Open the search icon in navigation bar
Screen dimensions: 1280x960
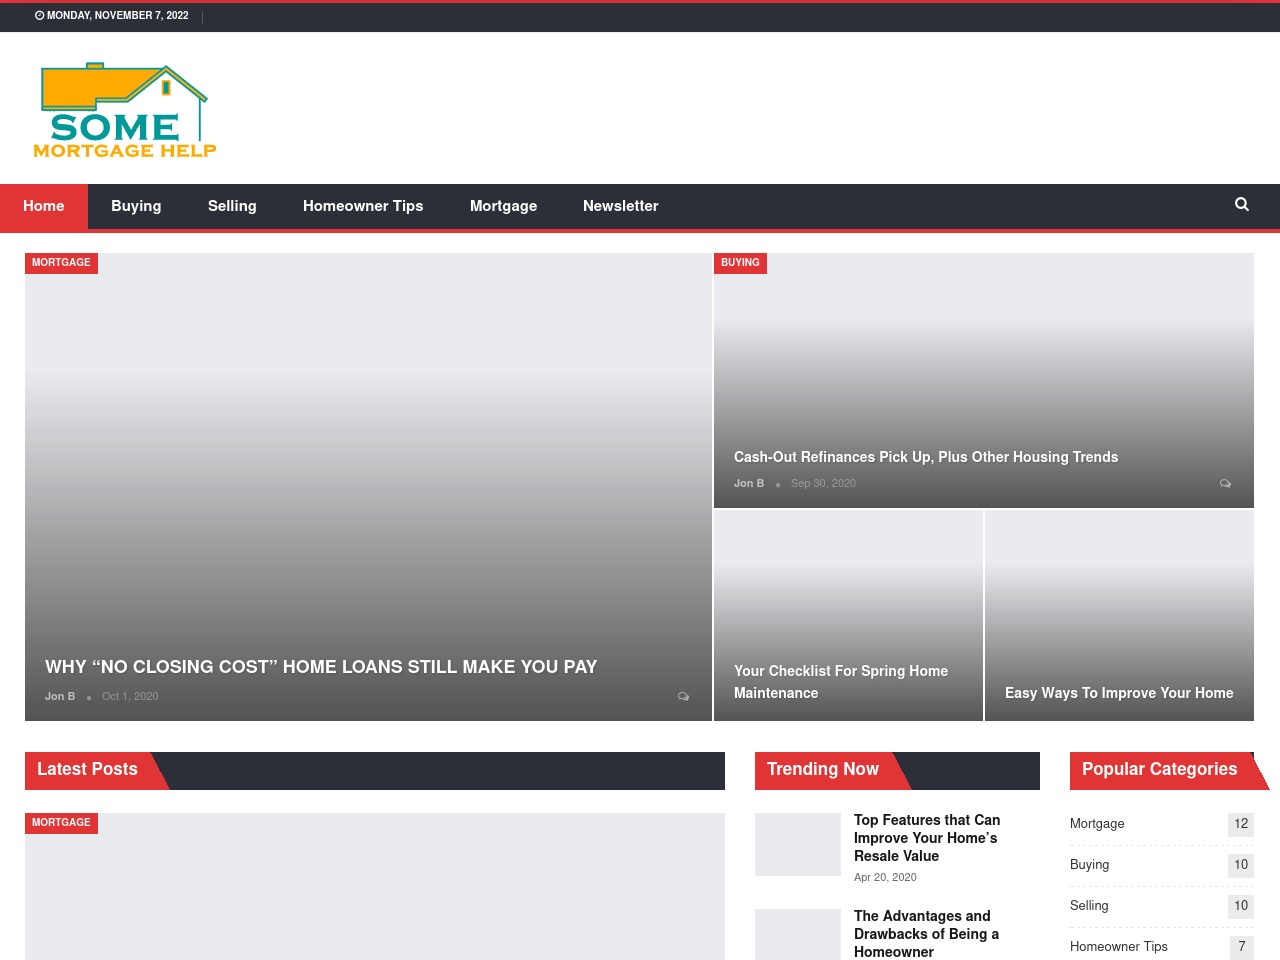pos(1242,204)
